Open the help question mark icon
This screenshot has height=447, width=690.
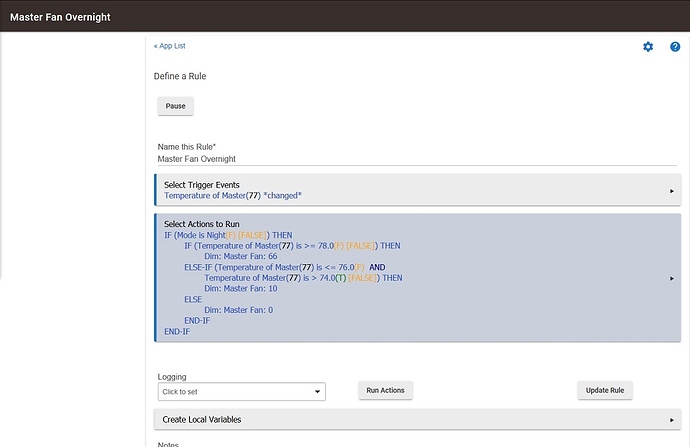click(675, 47)
